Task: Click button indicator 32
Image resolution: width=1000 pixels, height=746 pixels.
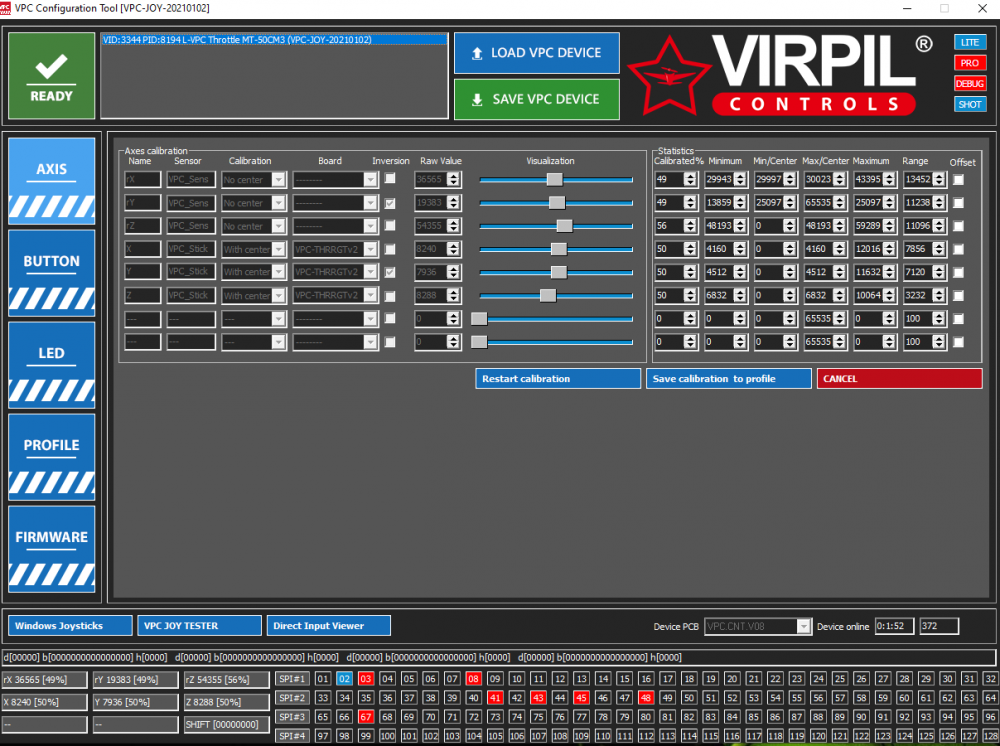Action: click(990, 678)
